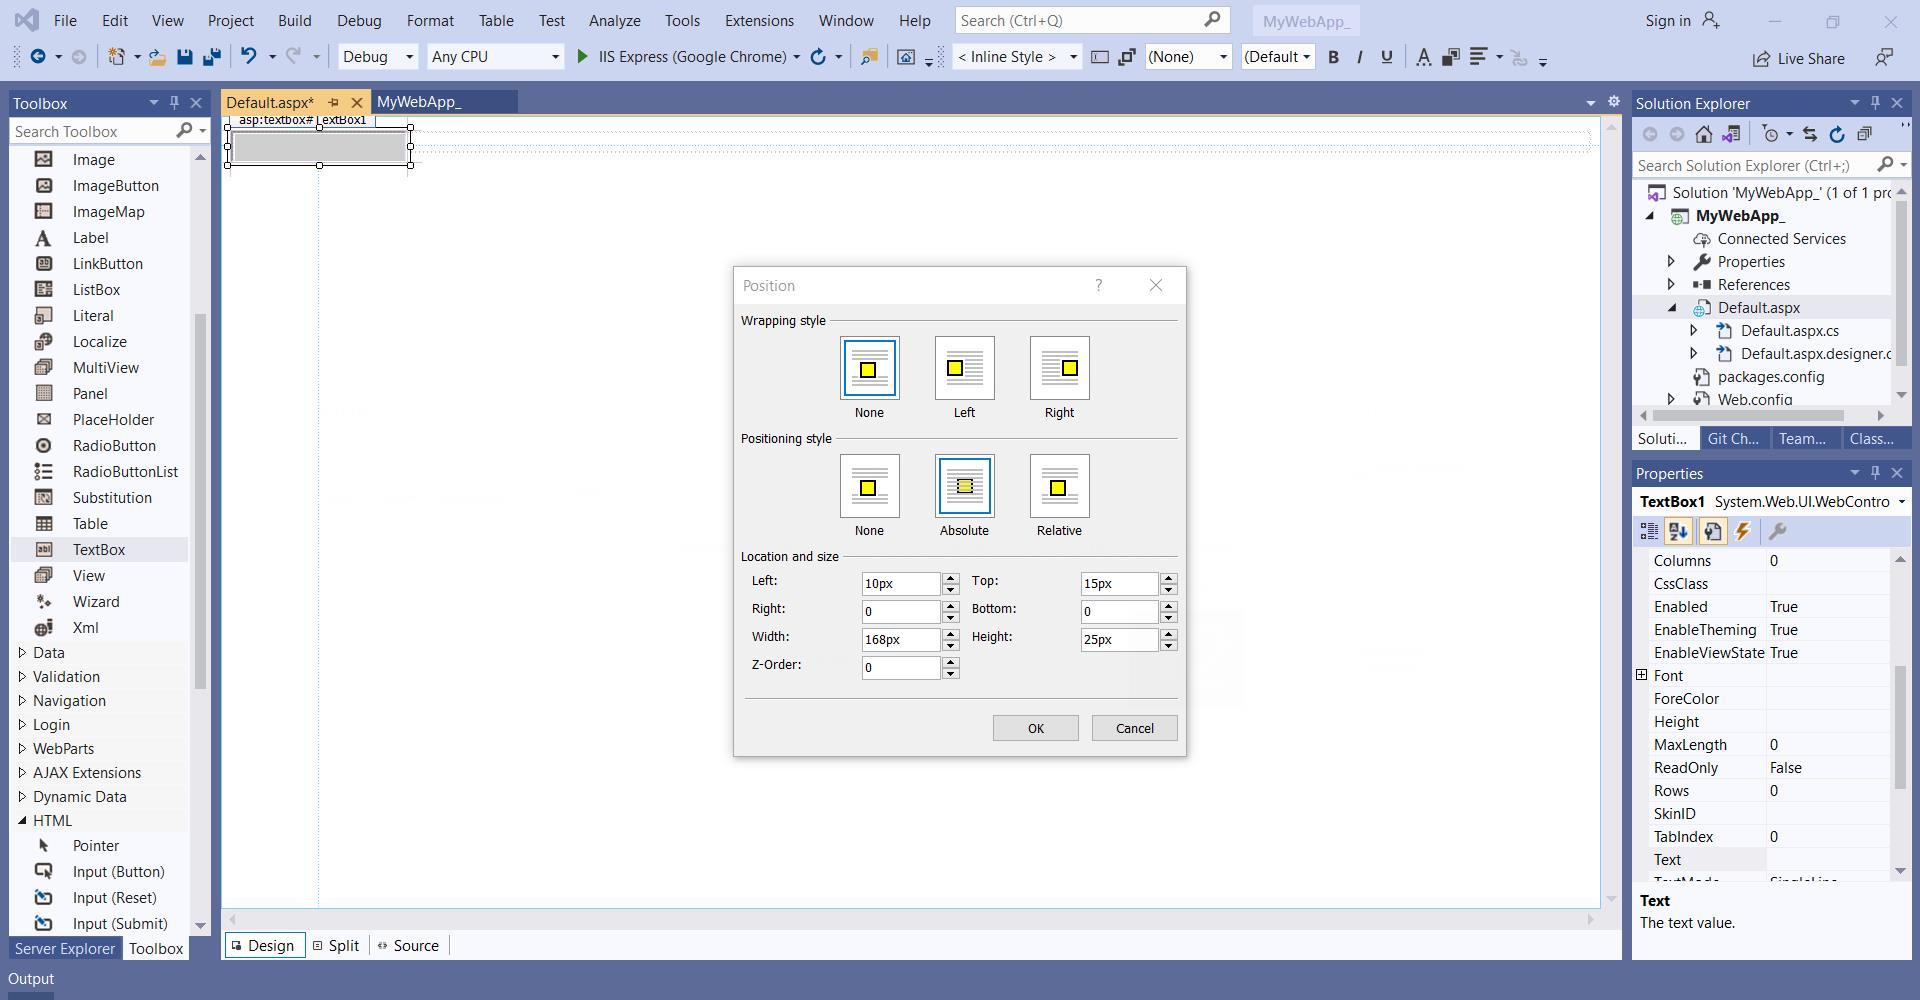Select TextBox control in Toolbox
The height and width of the screenshot is (1000, 1920).
[x=98, y=550]
